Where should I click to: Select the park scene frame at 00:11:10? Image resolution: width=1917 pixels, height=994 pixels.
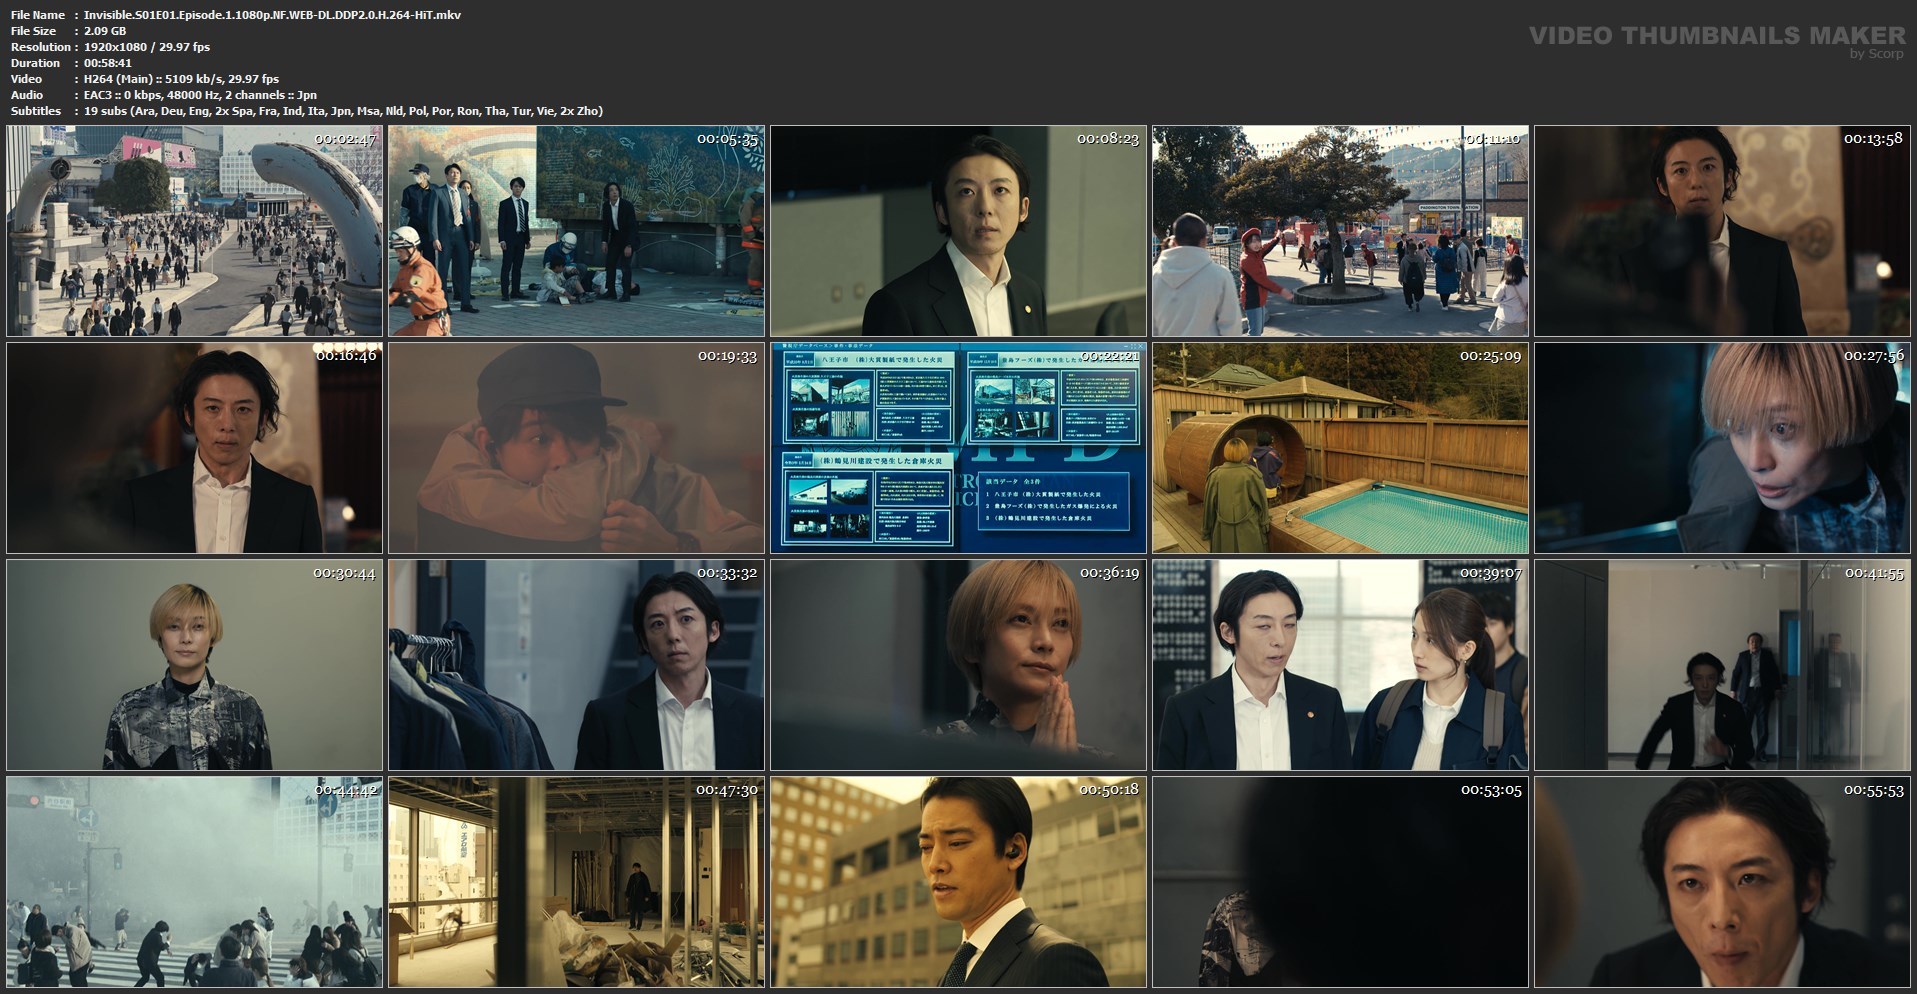point(1340,231)
